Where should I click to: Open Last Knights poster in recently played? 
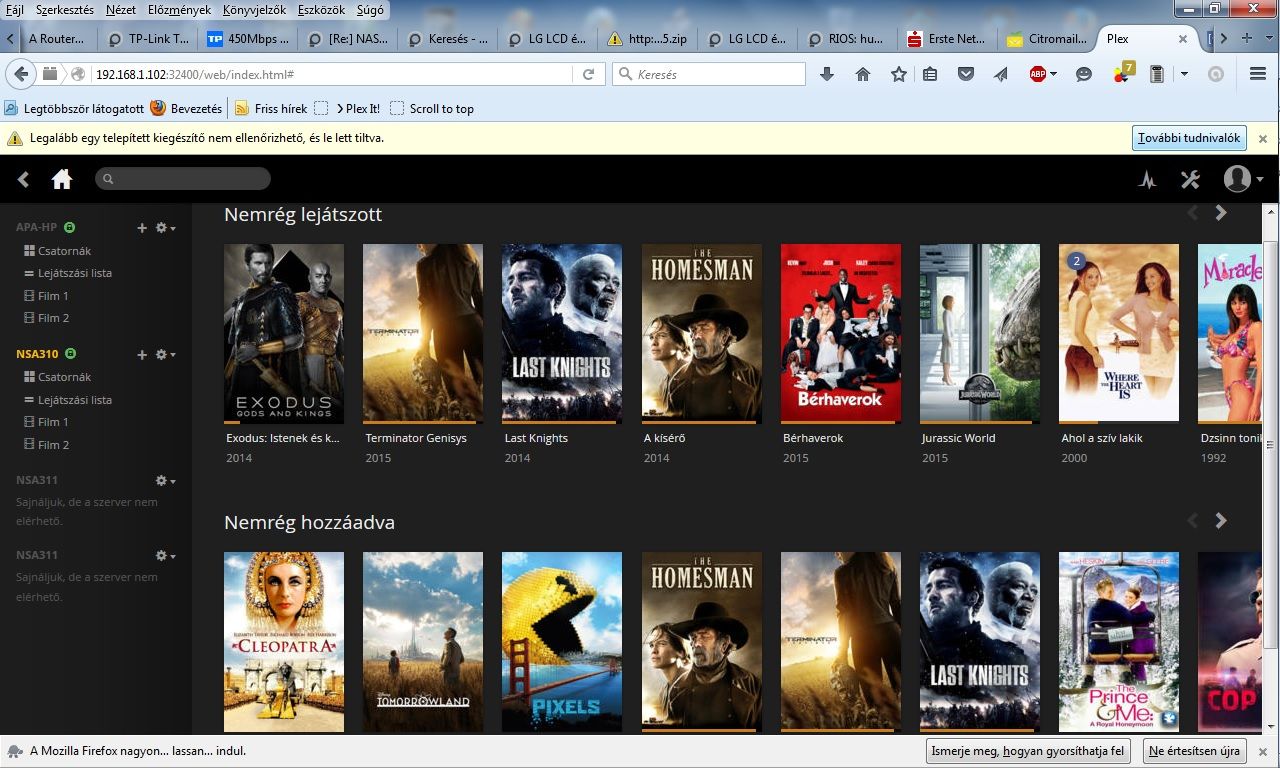[562, 333]
